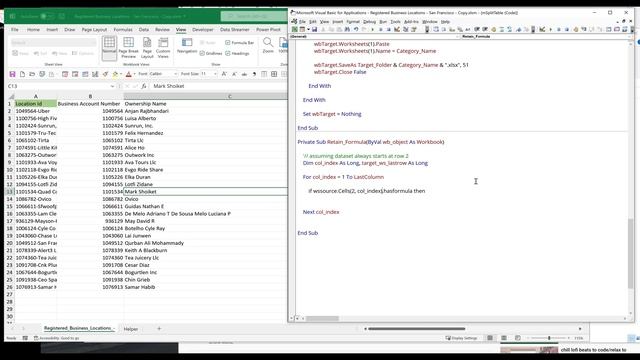
Task: Open Custom Views dialog
Action: pyautogui.click(x=163, y=48)
